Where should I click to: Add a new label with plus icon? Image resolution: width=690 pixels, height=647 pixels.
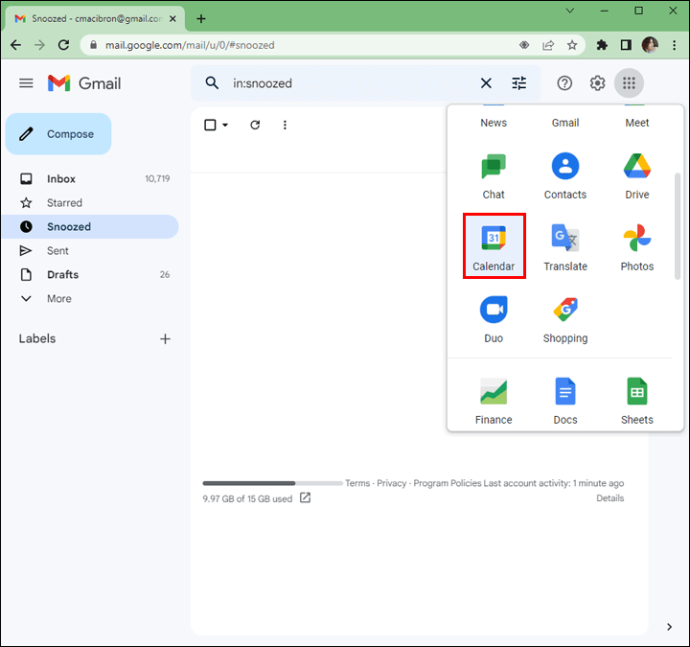[x=165, y=338]
